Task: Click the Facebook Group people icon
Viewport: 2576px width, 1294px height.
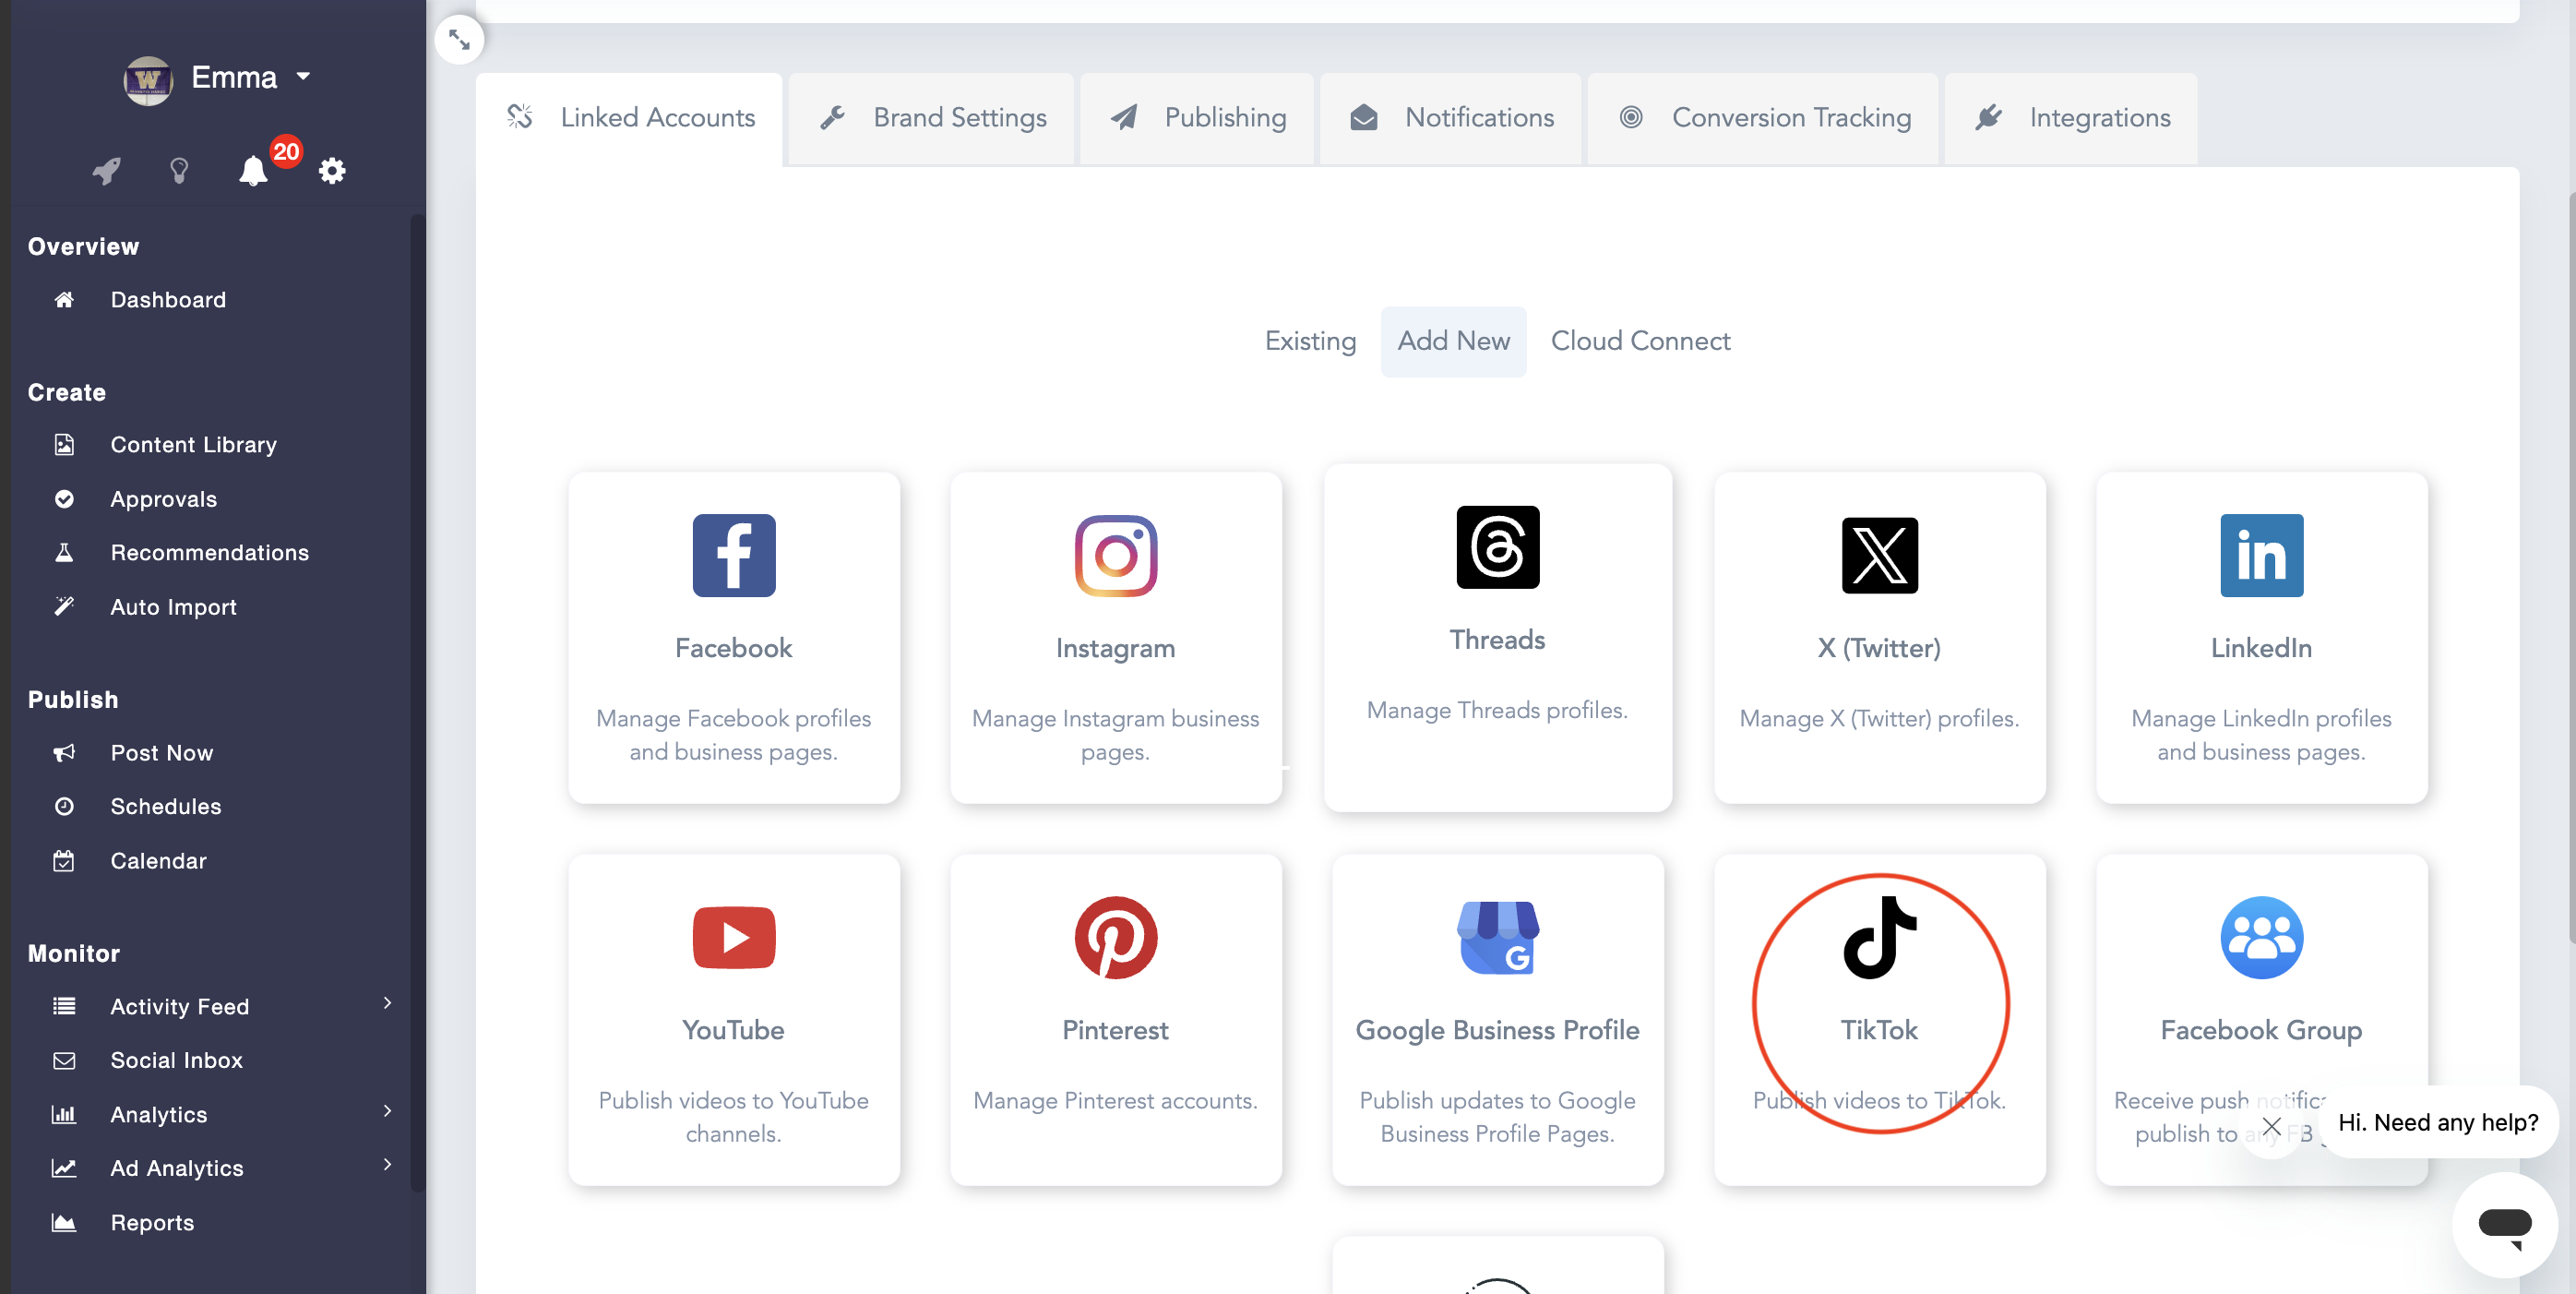Action: click(2261, 937)
